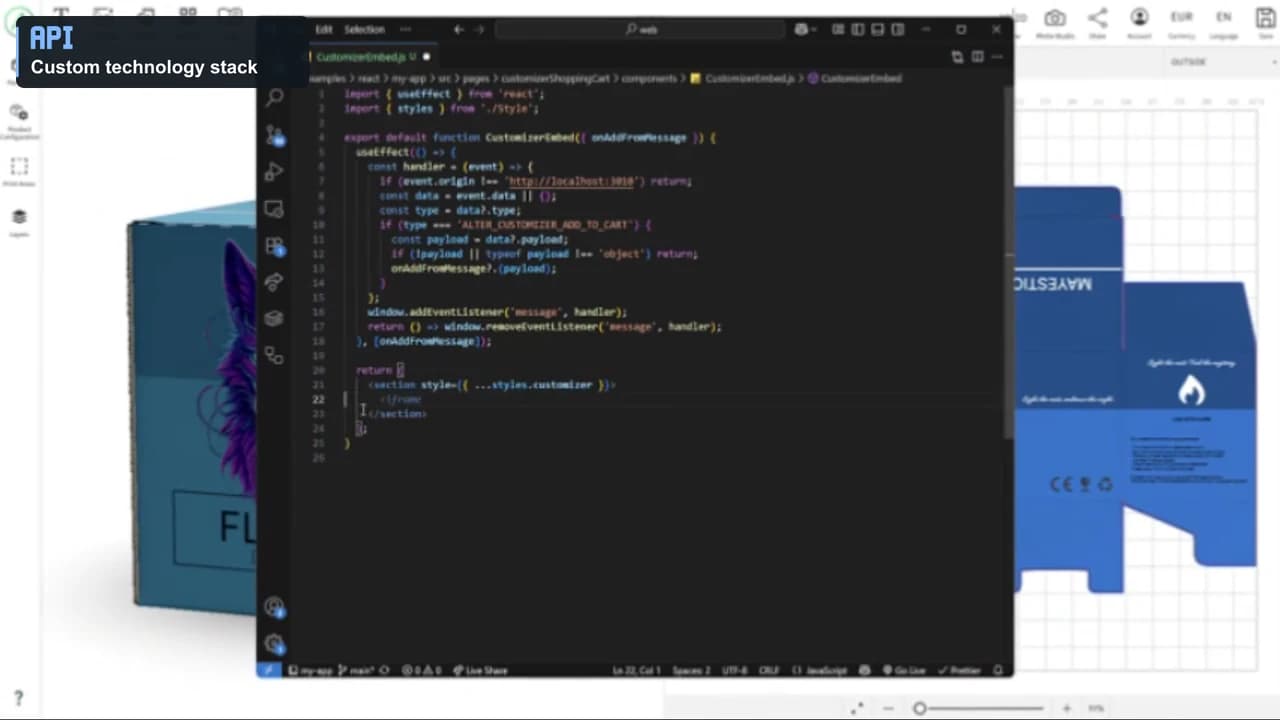Open the Selection menu
Screen dimensions: 1280x720
tap(364, 29)
